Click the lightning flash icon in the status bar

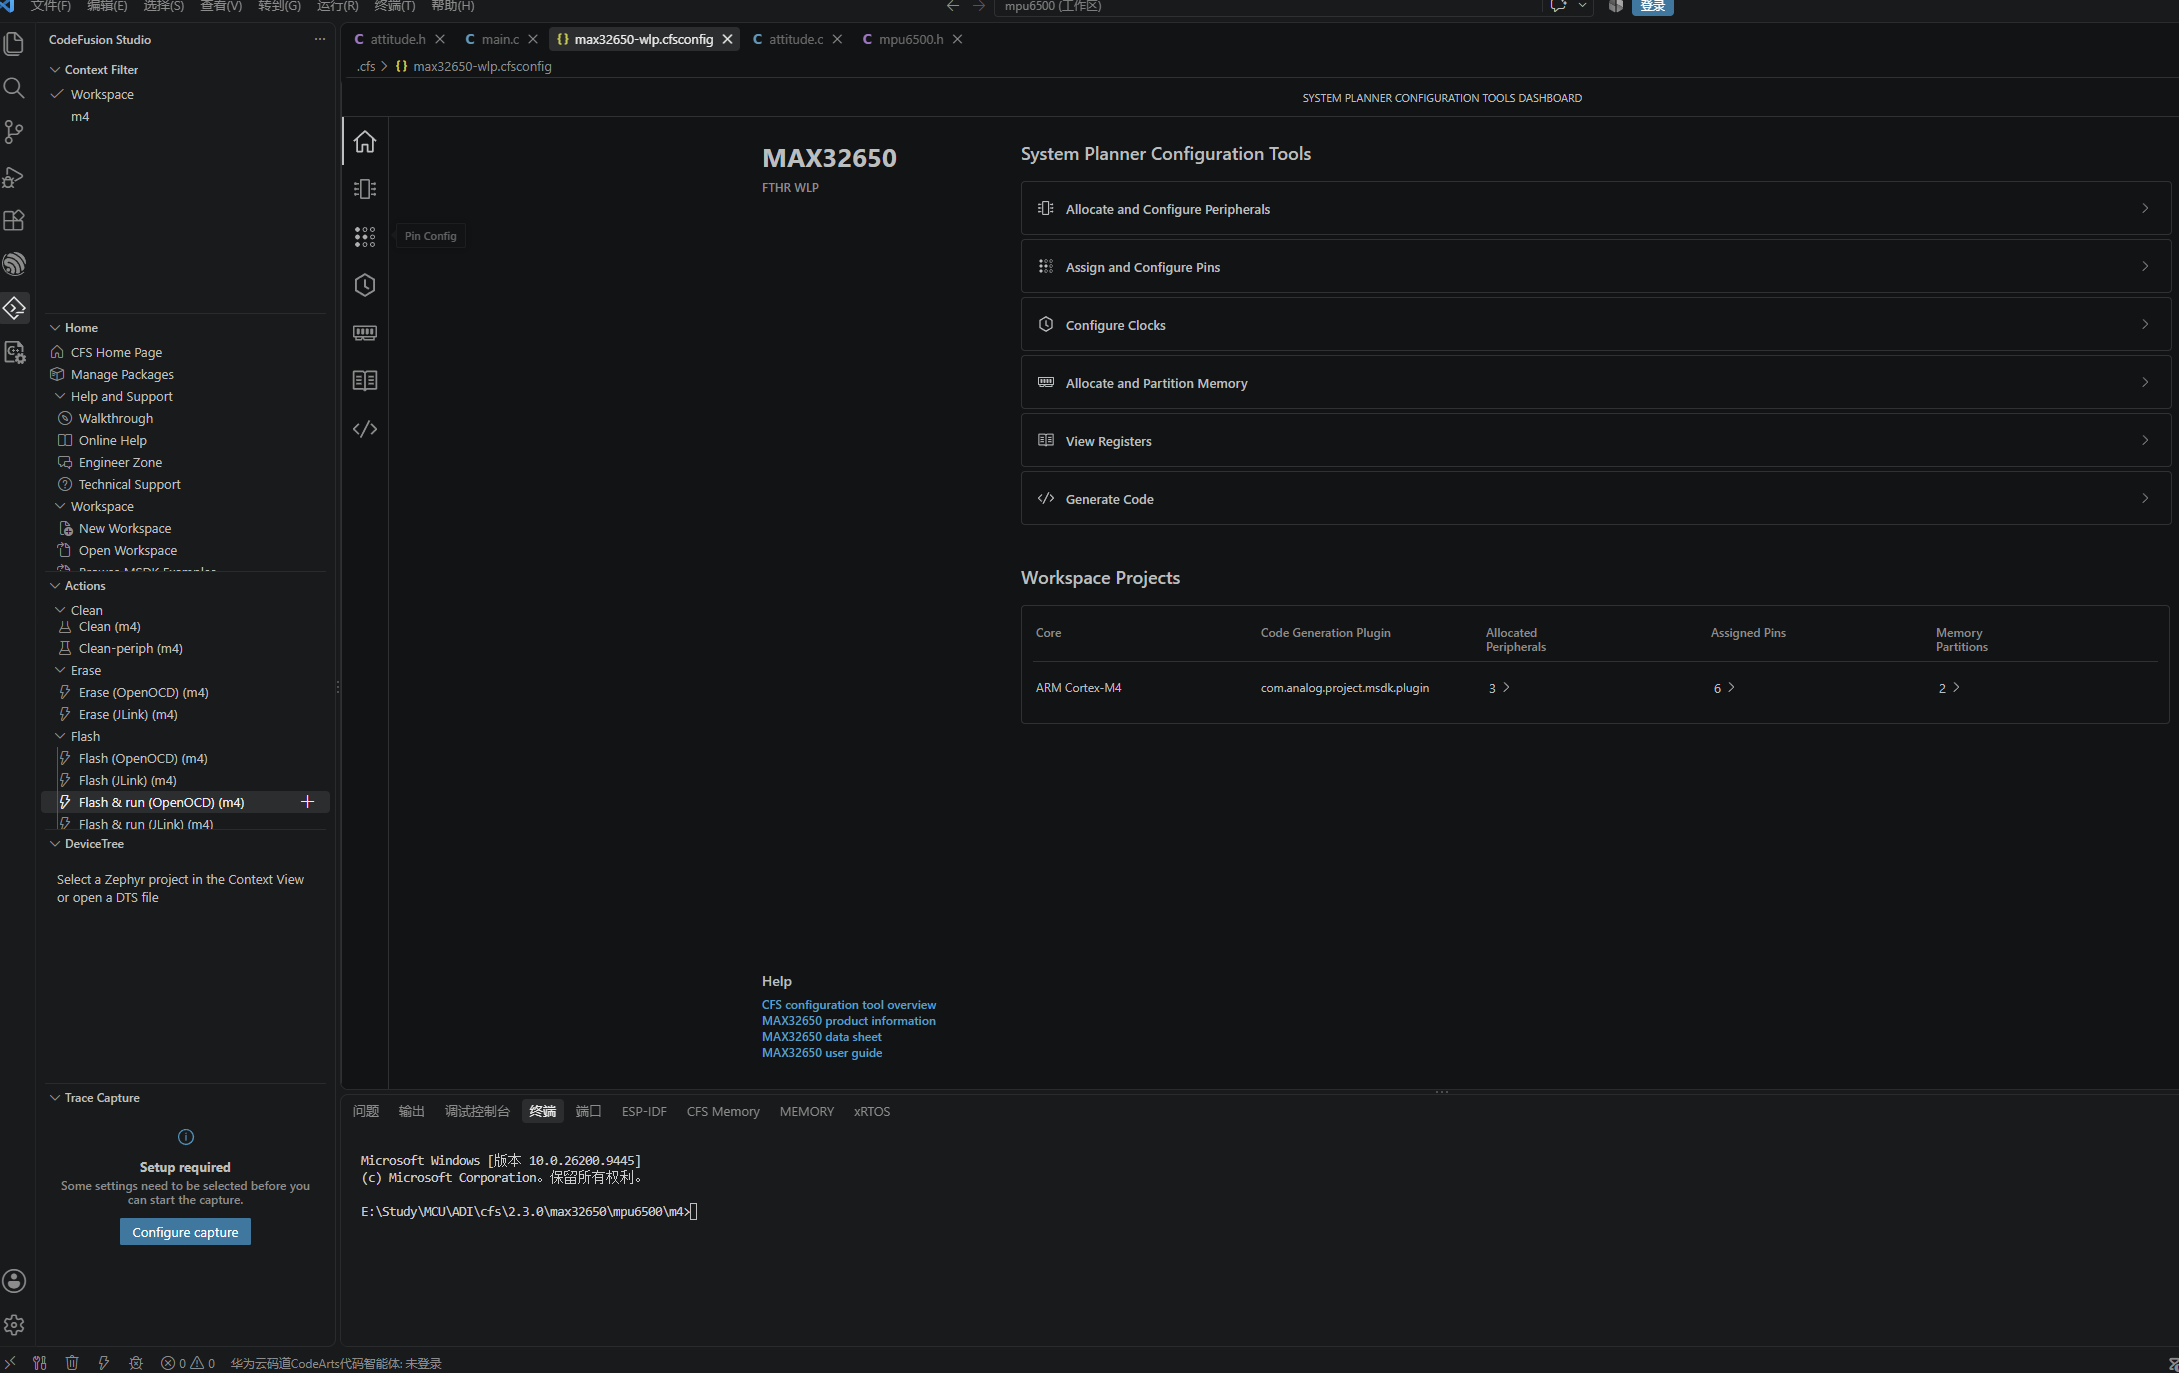[104, 1363]
